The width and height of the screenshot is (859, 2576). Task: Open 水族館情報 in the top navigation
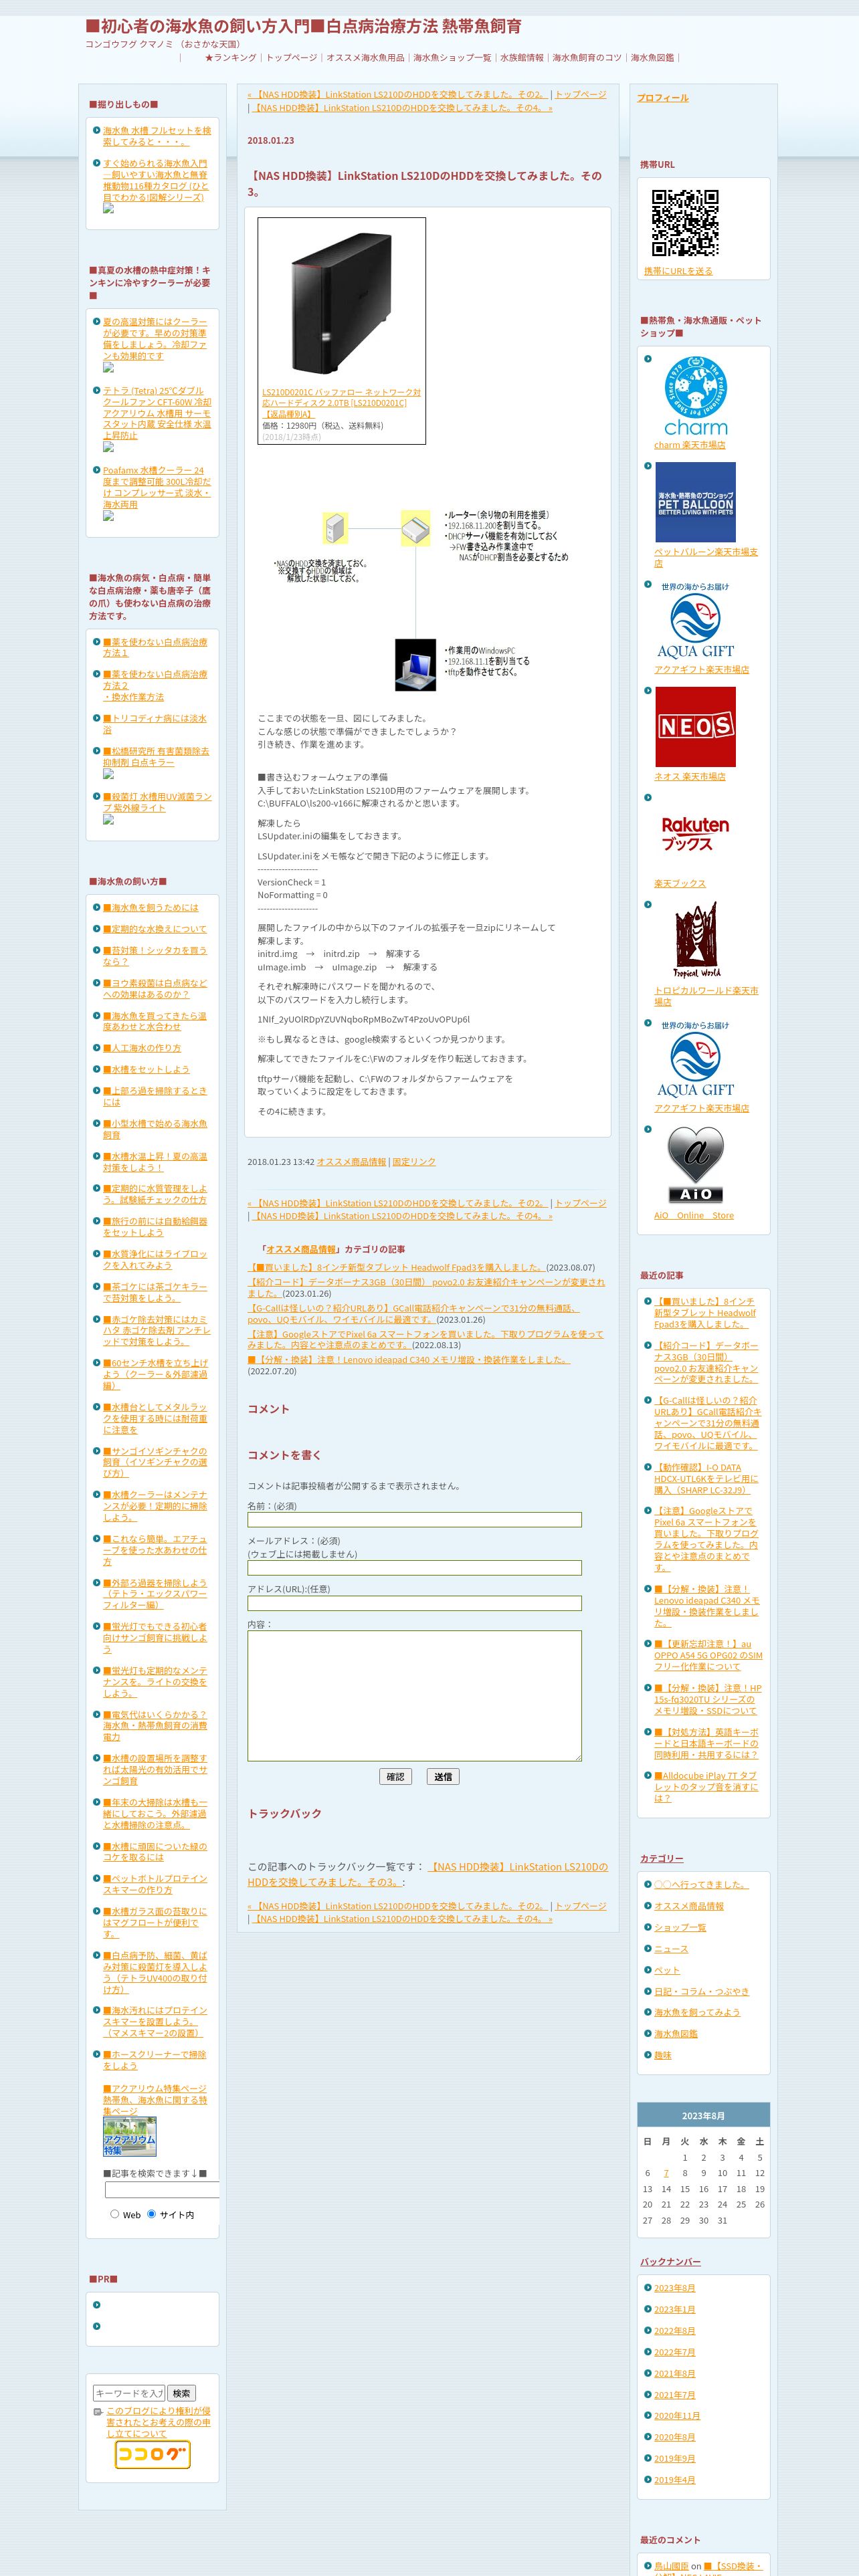click(522, 58)
